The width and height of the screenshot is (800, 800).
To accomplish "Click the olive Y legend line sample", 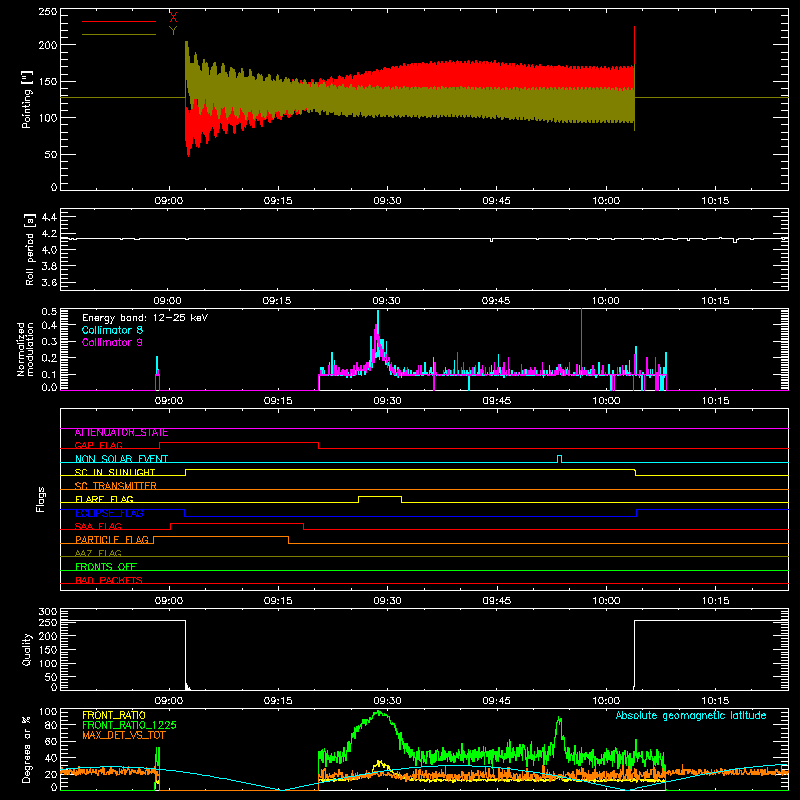I will (118, 35).
